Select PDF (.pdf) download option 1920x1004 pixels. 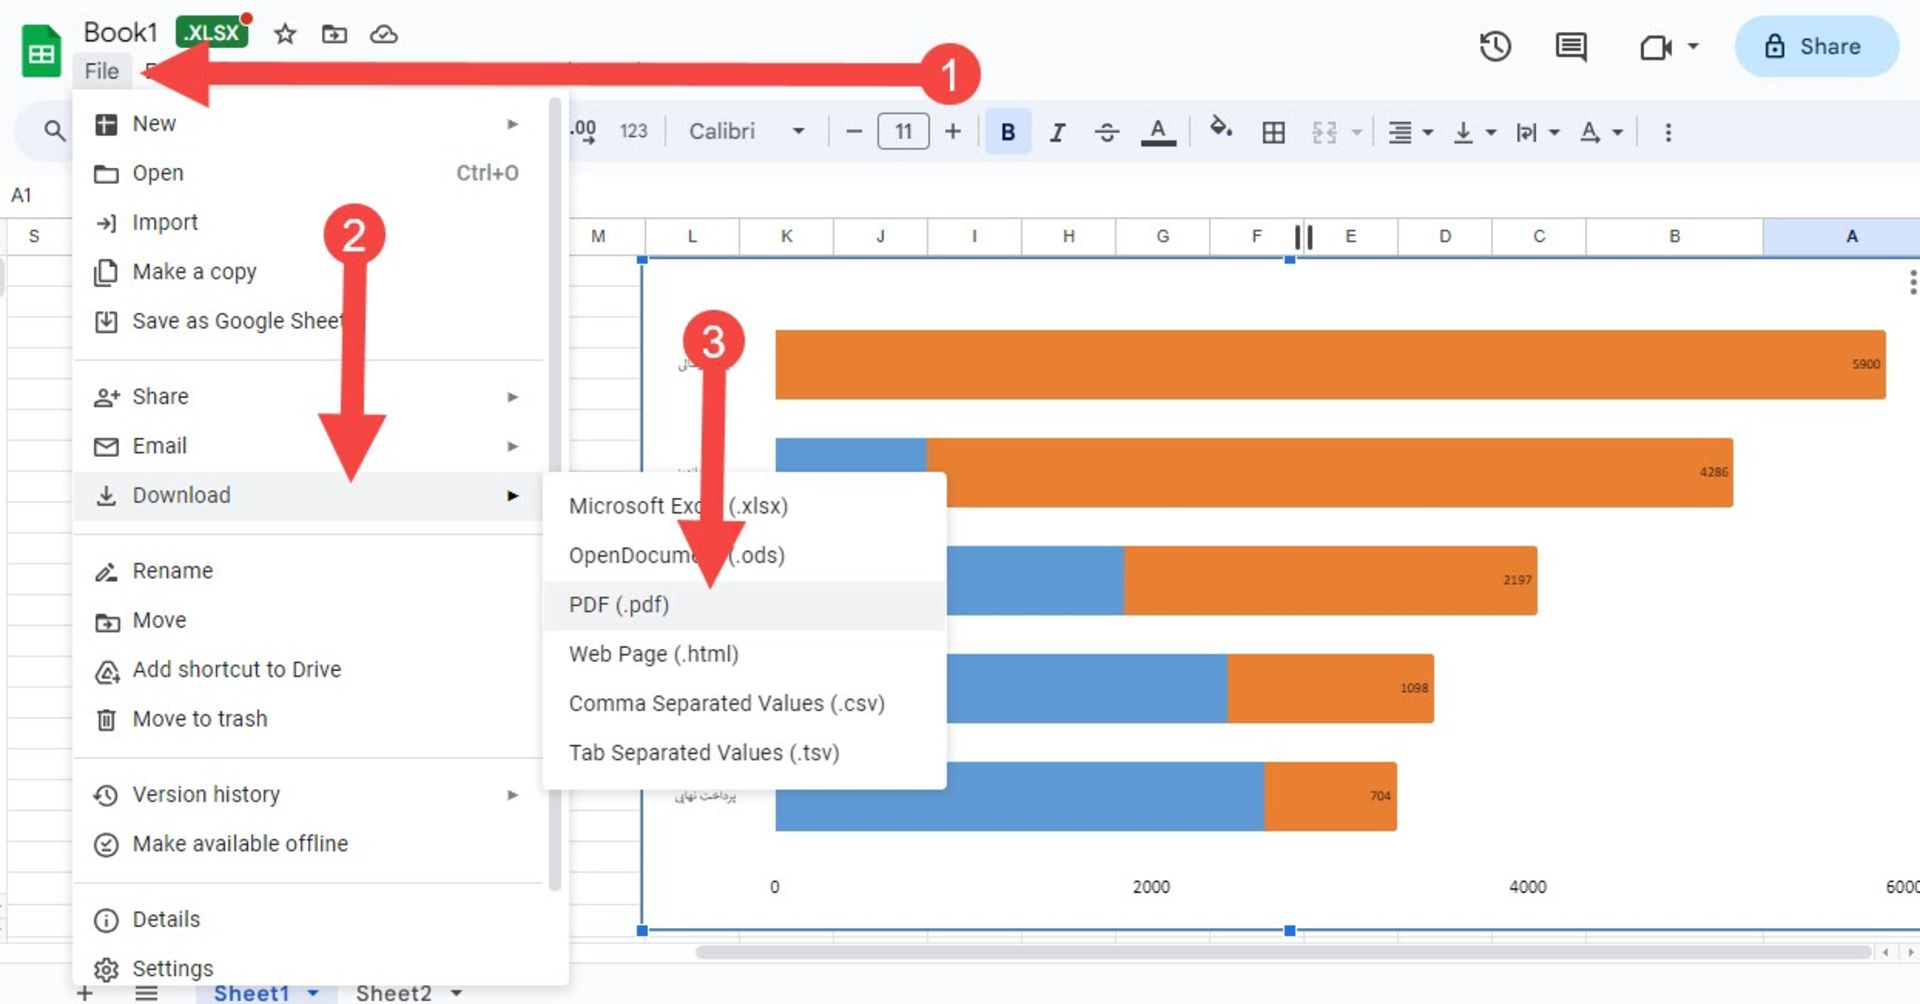[619, 605]
